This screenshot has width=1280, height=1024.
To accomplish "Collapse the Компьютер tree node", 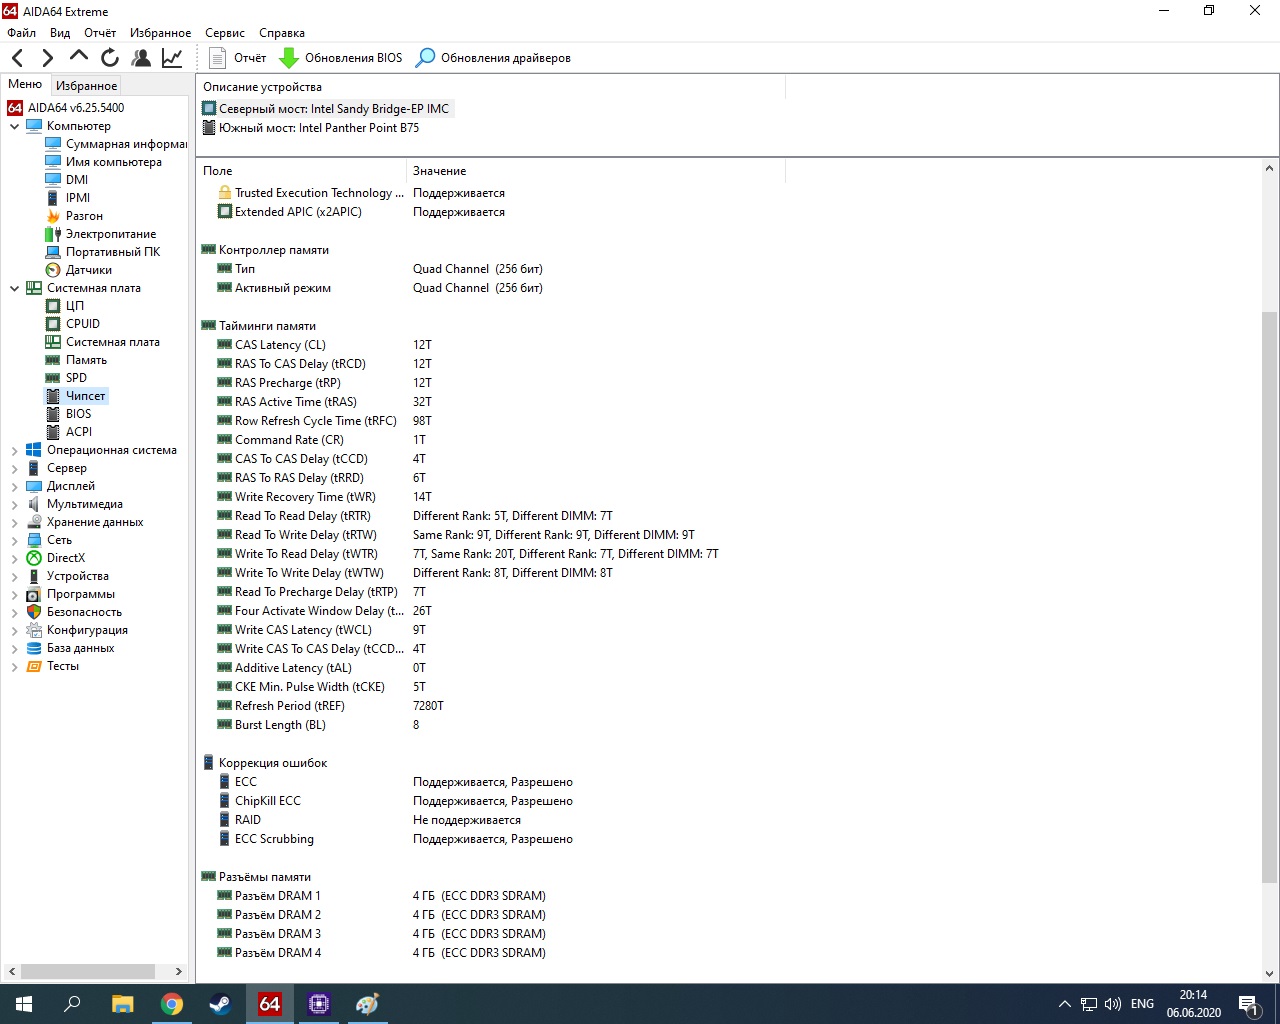I will coord(14,126).
